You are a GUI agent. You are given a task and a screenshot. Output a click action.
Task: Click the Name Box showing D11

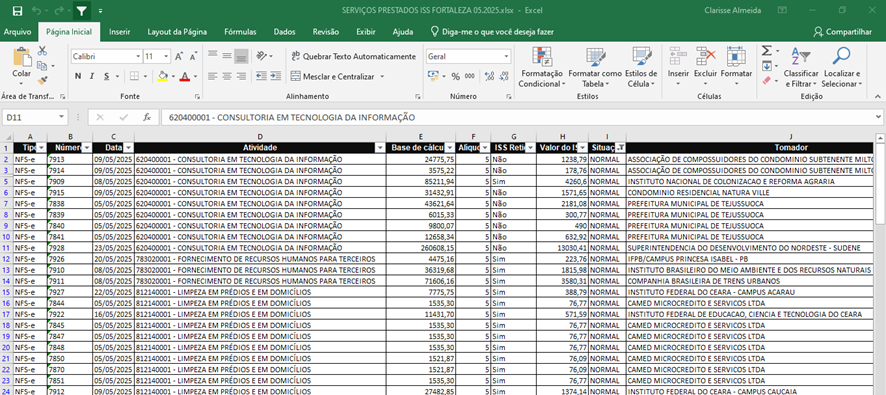tap(29, 118)
